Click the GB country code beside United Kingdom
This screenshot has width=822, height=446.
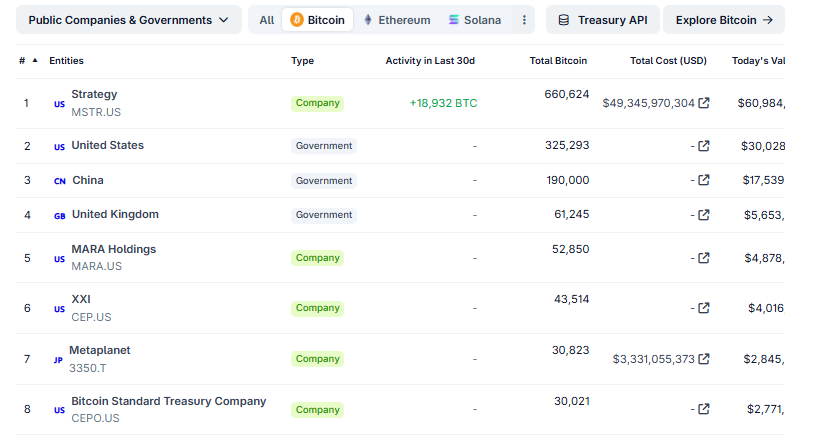coord(60,215)
